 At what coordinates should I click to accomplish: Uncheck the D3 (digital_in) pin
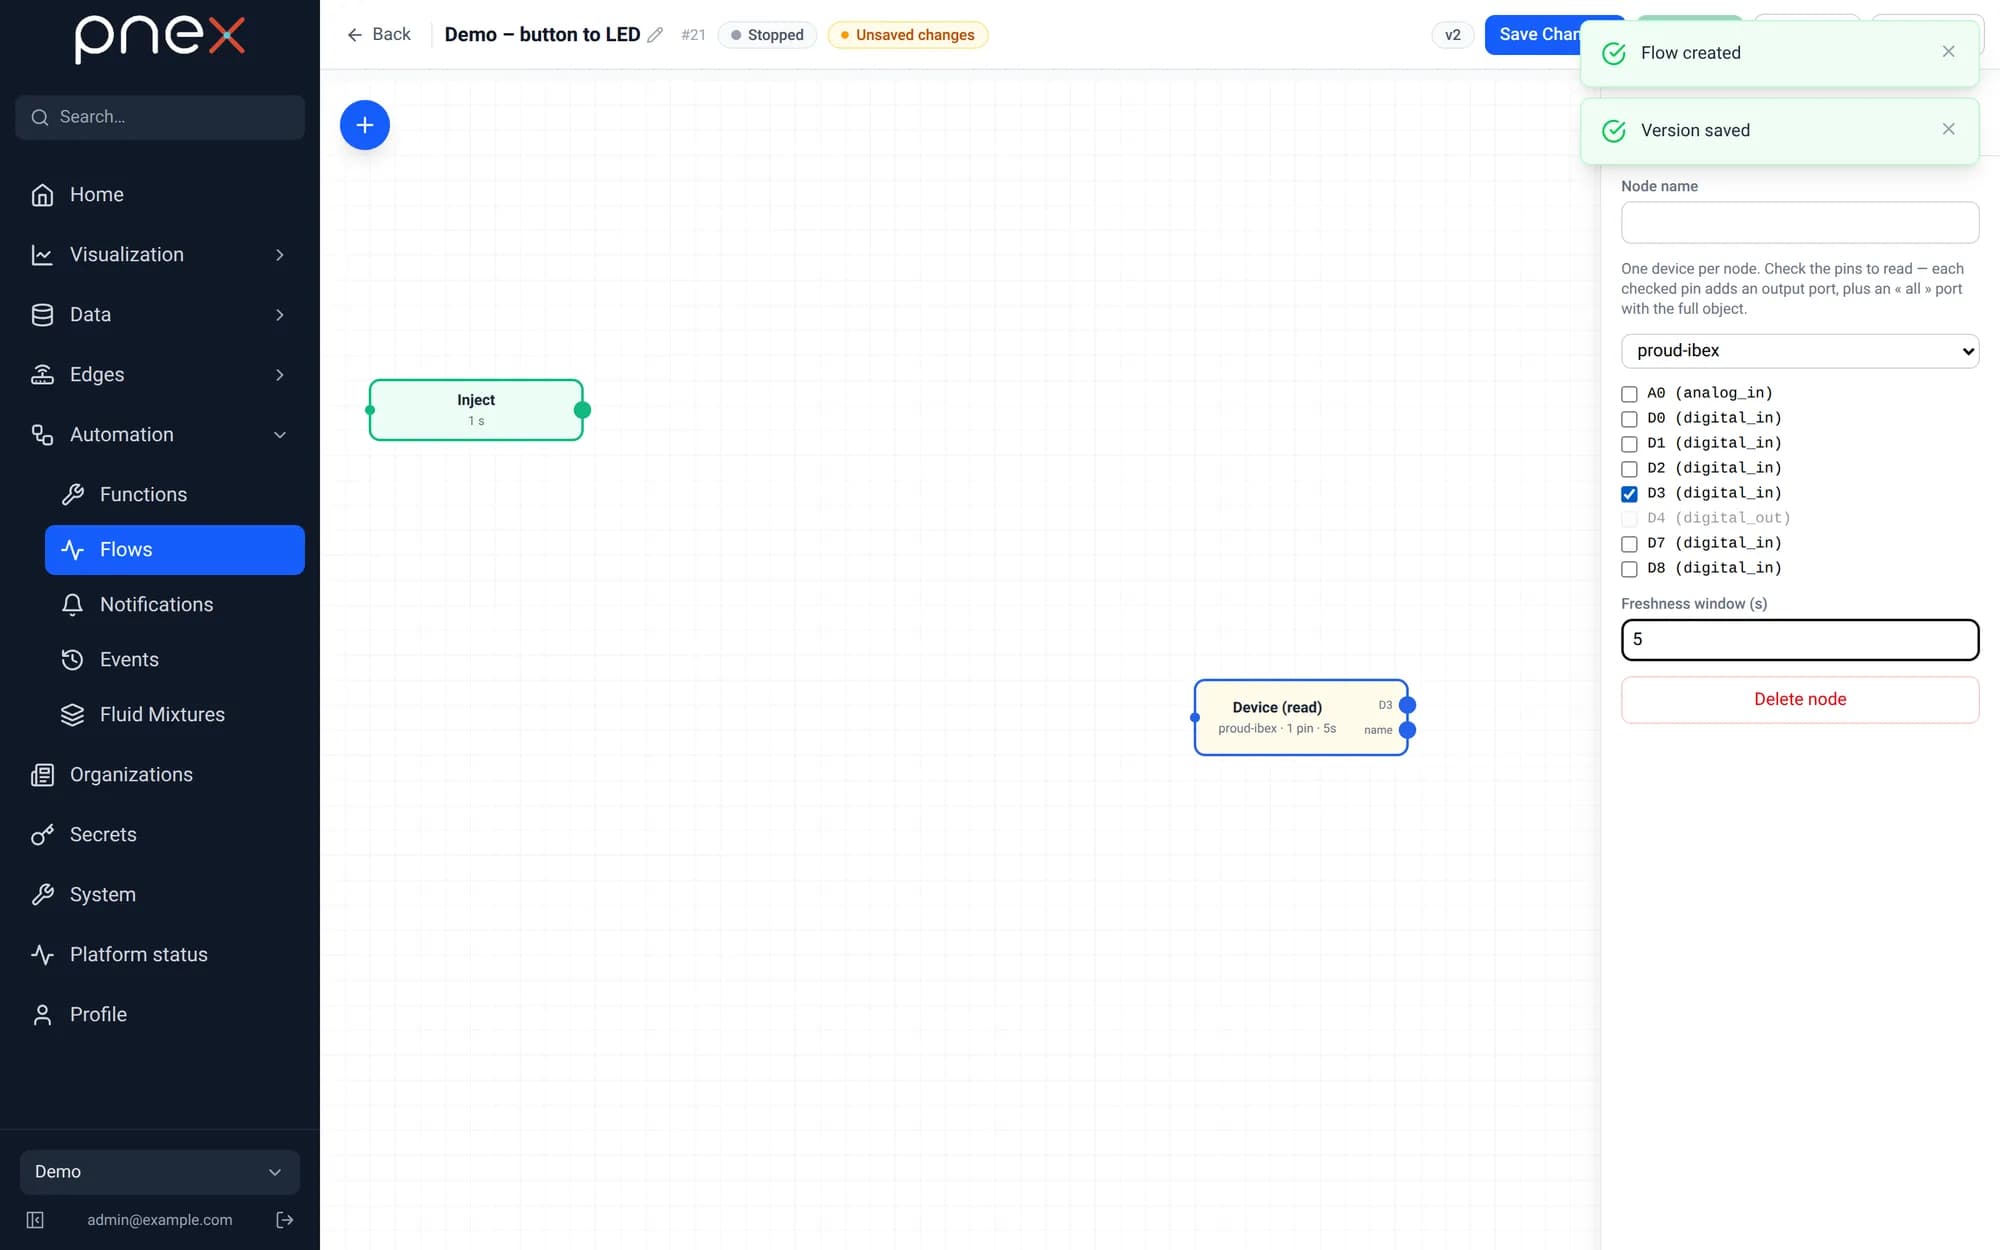pos(1629,494)
